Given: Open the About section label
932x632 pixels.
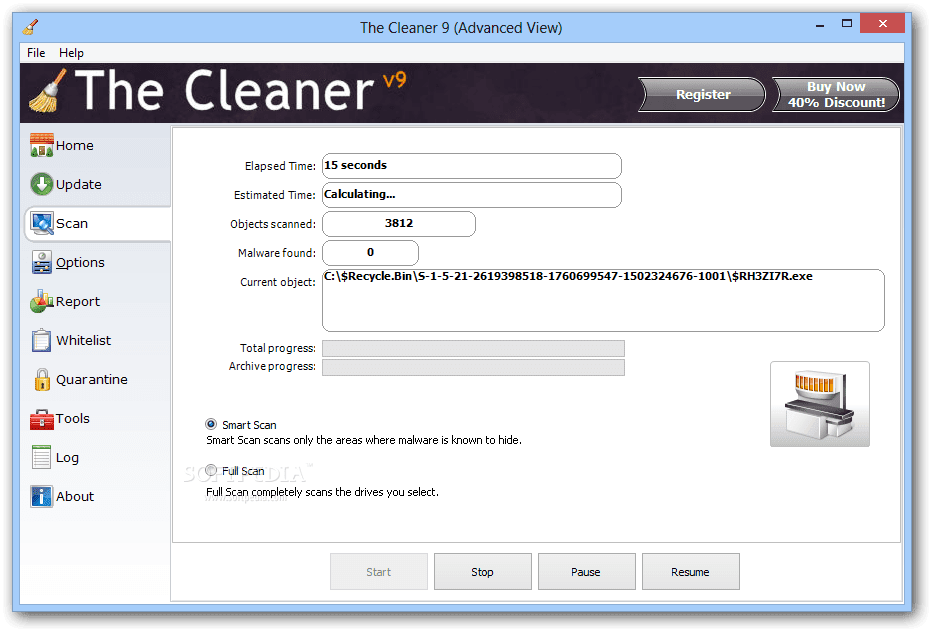Looking at the screenshot, I should (x=75, y=496).
